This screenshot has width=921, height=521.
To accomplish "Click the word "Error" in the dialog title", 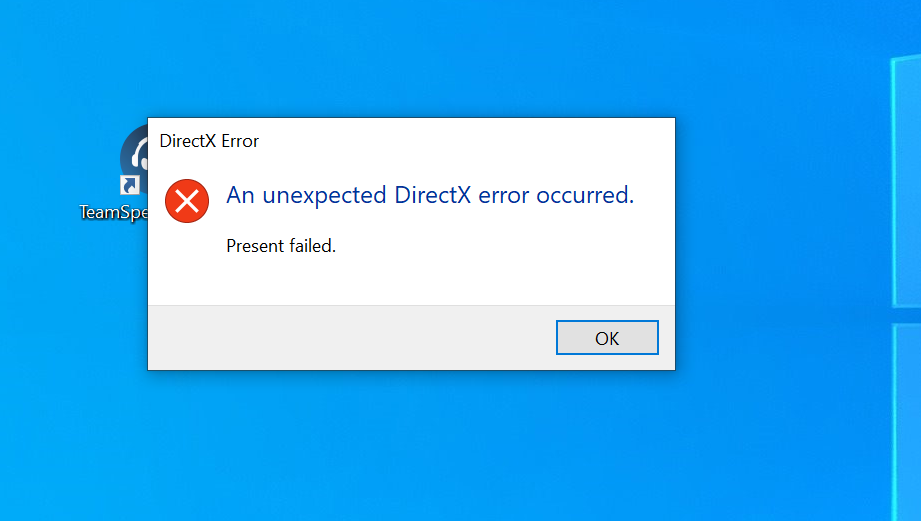I will click(240, 141).
